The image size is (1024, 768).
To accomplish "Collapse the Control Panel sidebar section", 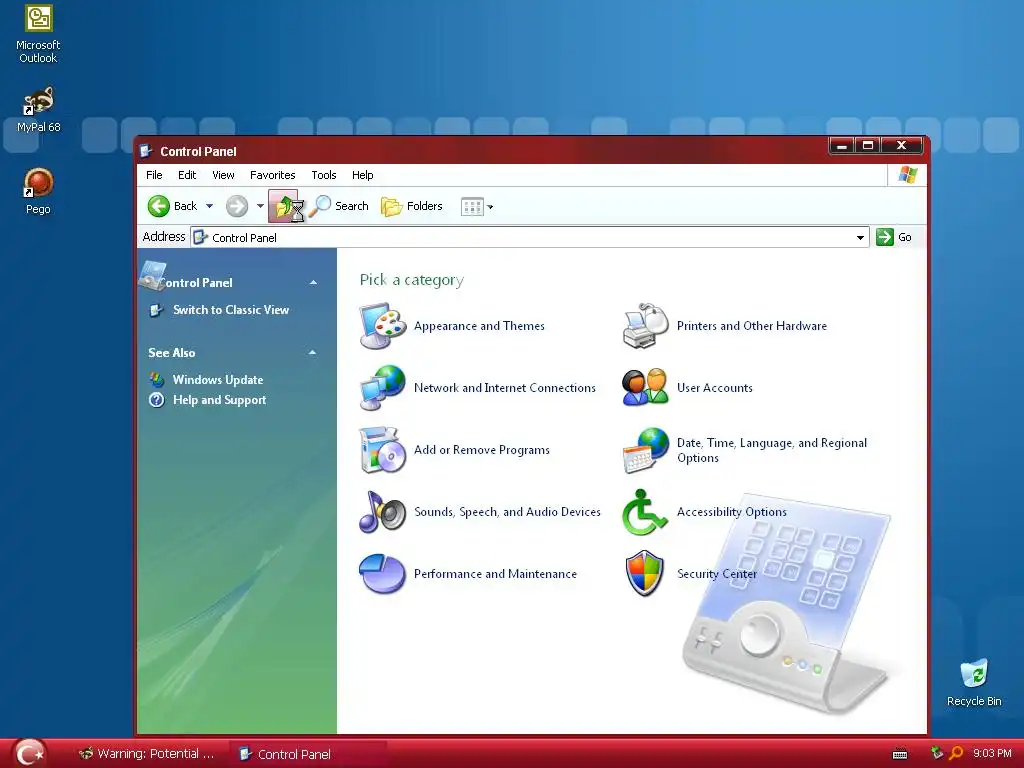I will coord(313,283).
